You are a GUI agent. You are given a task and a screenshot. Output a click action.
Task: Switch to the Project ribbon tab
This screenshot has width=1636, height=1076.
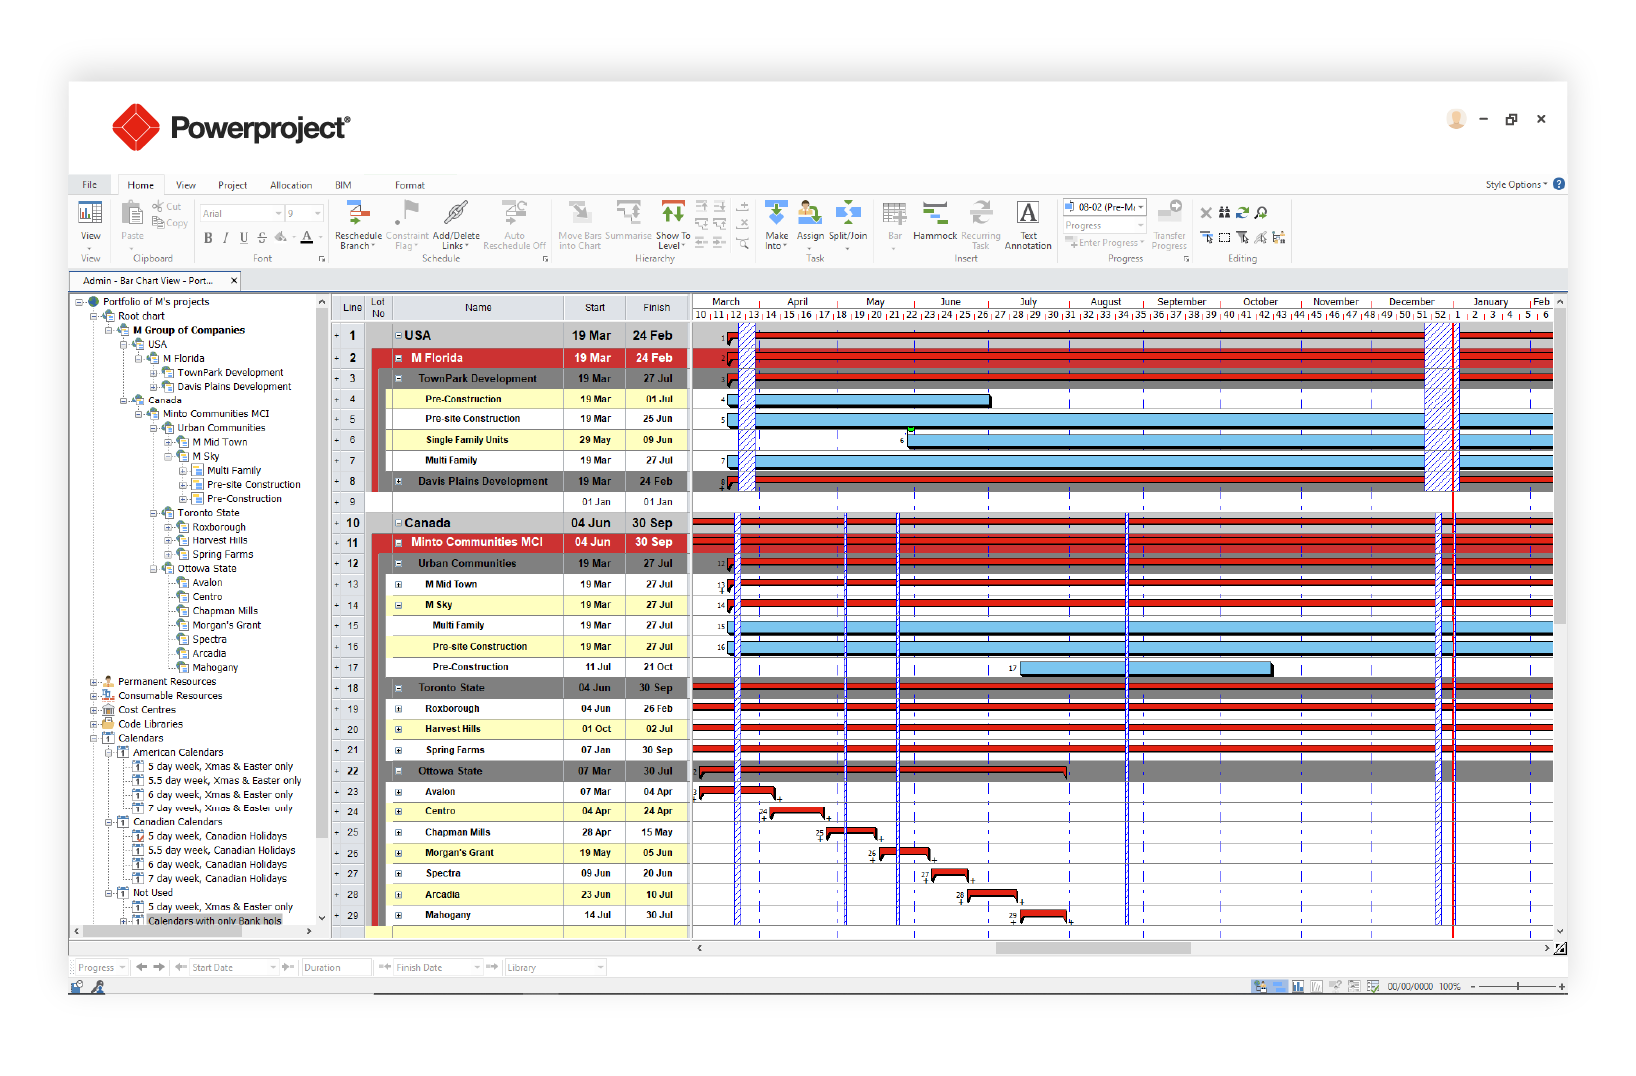click(x=232, y=185)
